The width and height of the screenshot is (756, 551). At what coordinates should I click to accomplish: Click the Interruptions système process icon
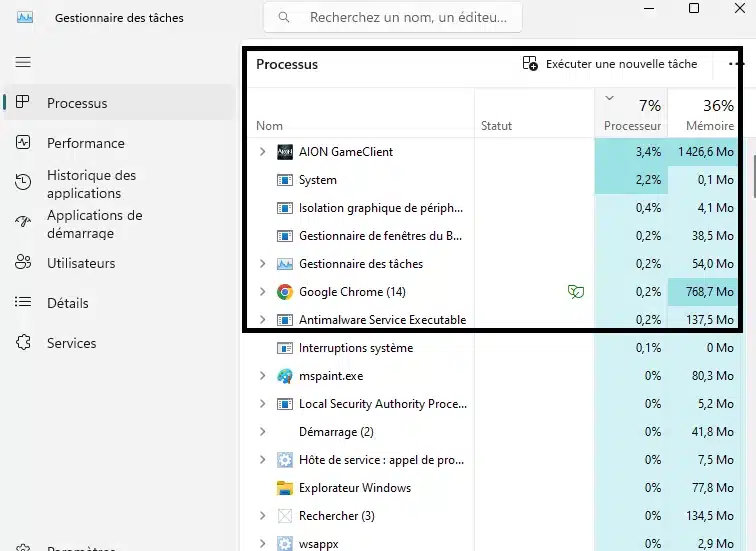[285, 348]
